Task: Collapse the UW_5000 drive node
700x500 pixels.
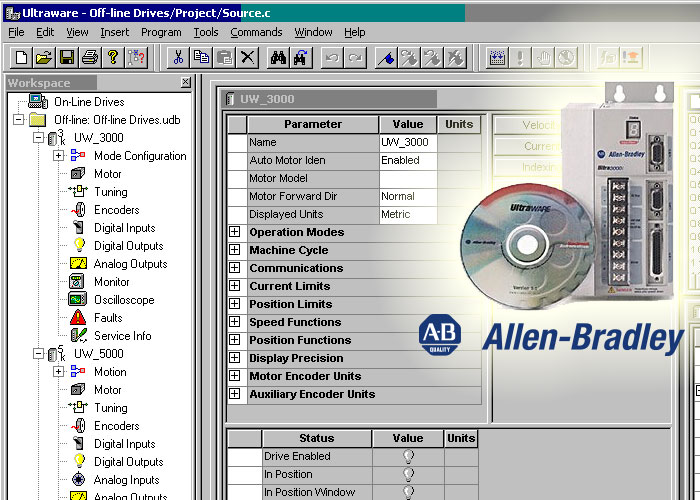Action: click(x=38, y=354)
